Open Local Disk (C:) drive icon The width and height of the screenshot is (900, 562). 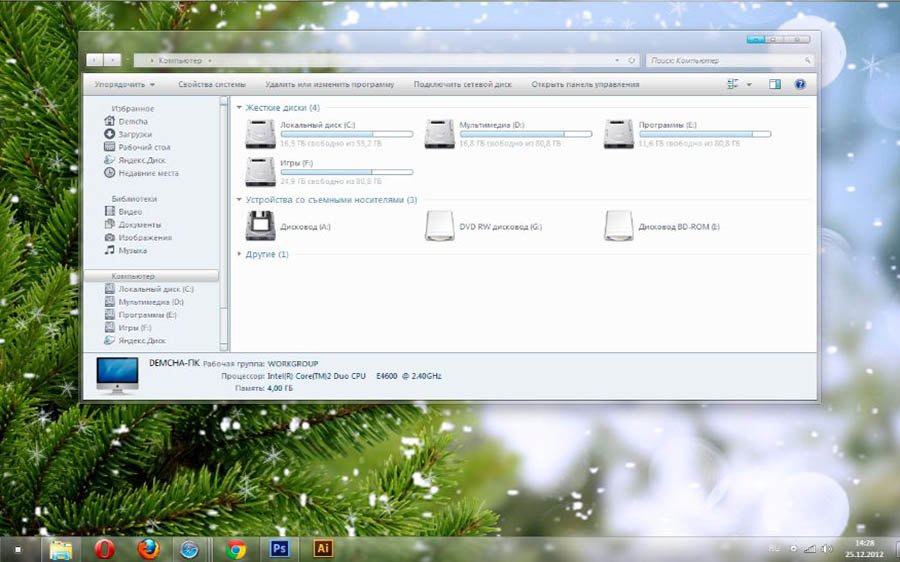(x=260, y=134)
